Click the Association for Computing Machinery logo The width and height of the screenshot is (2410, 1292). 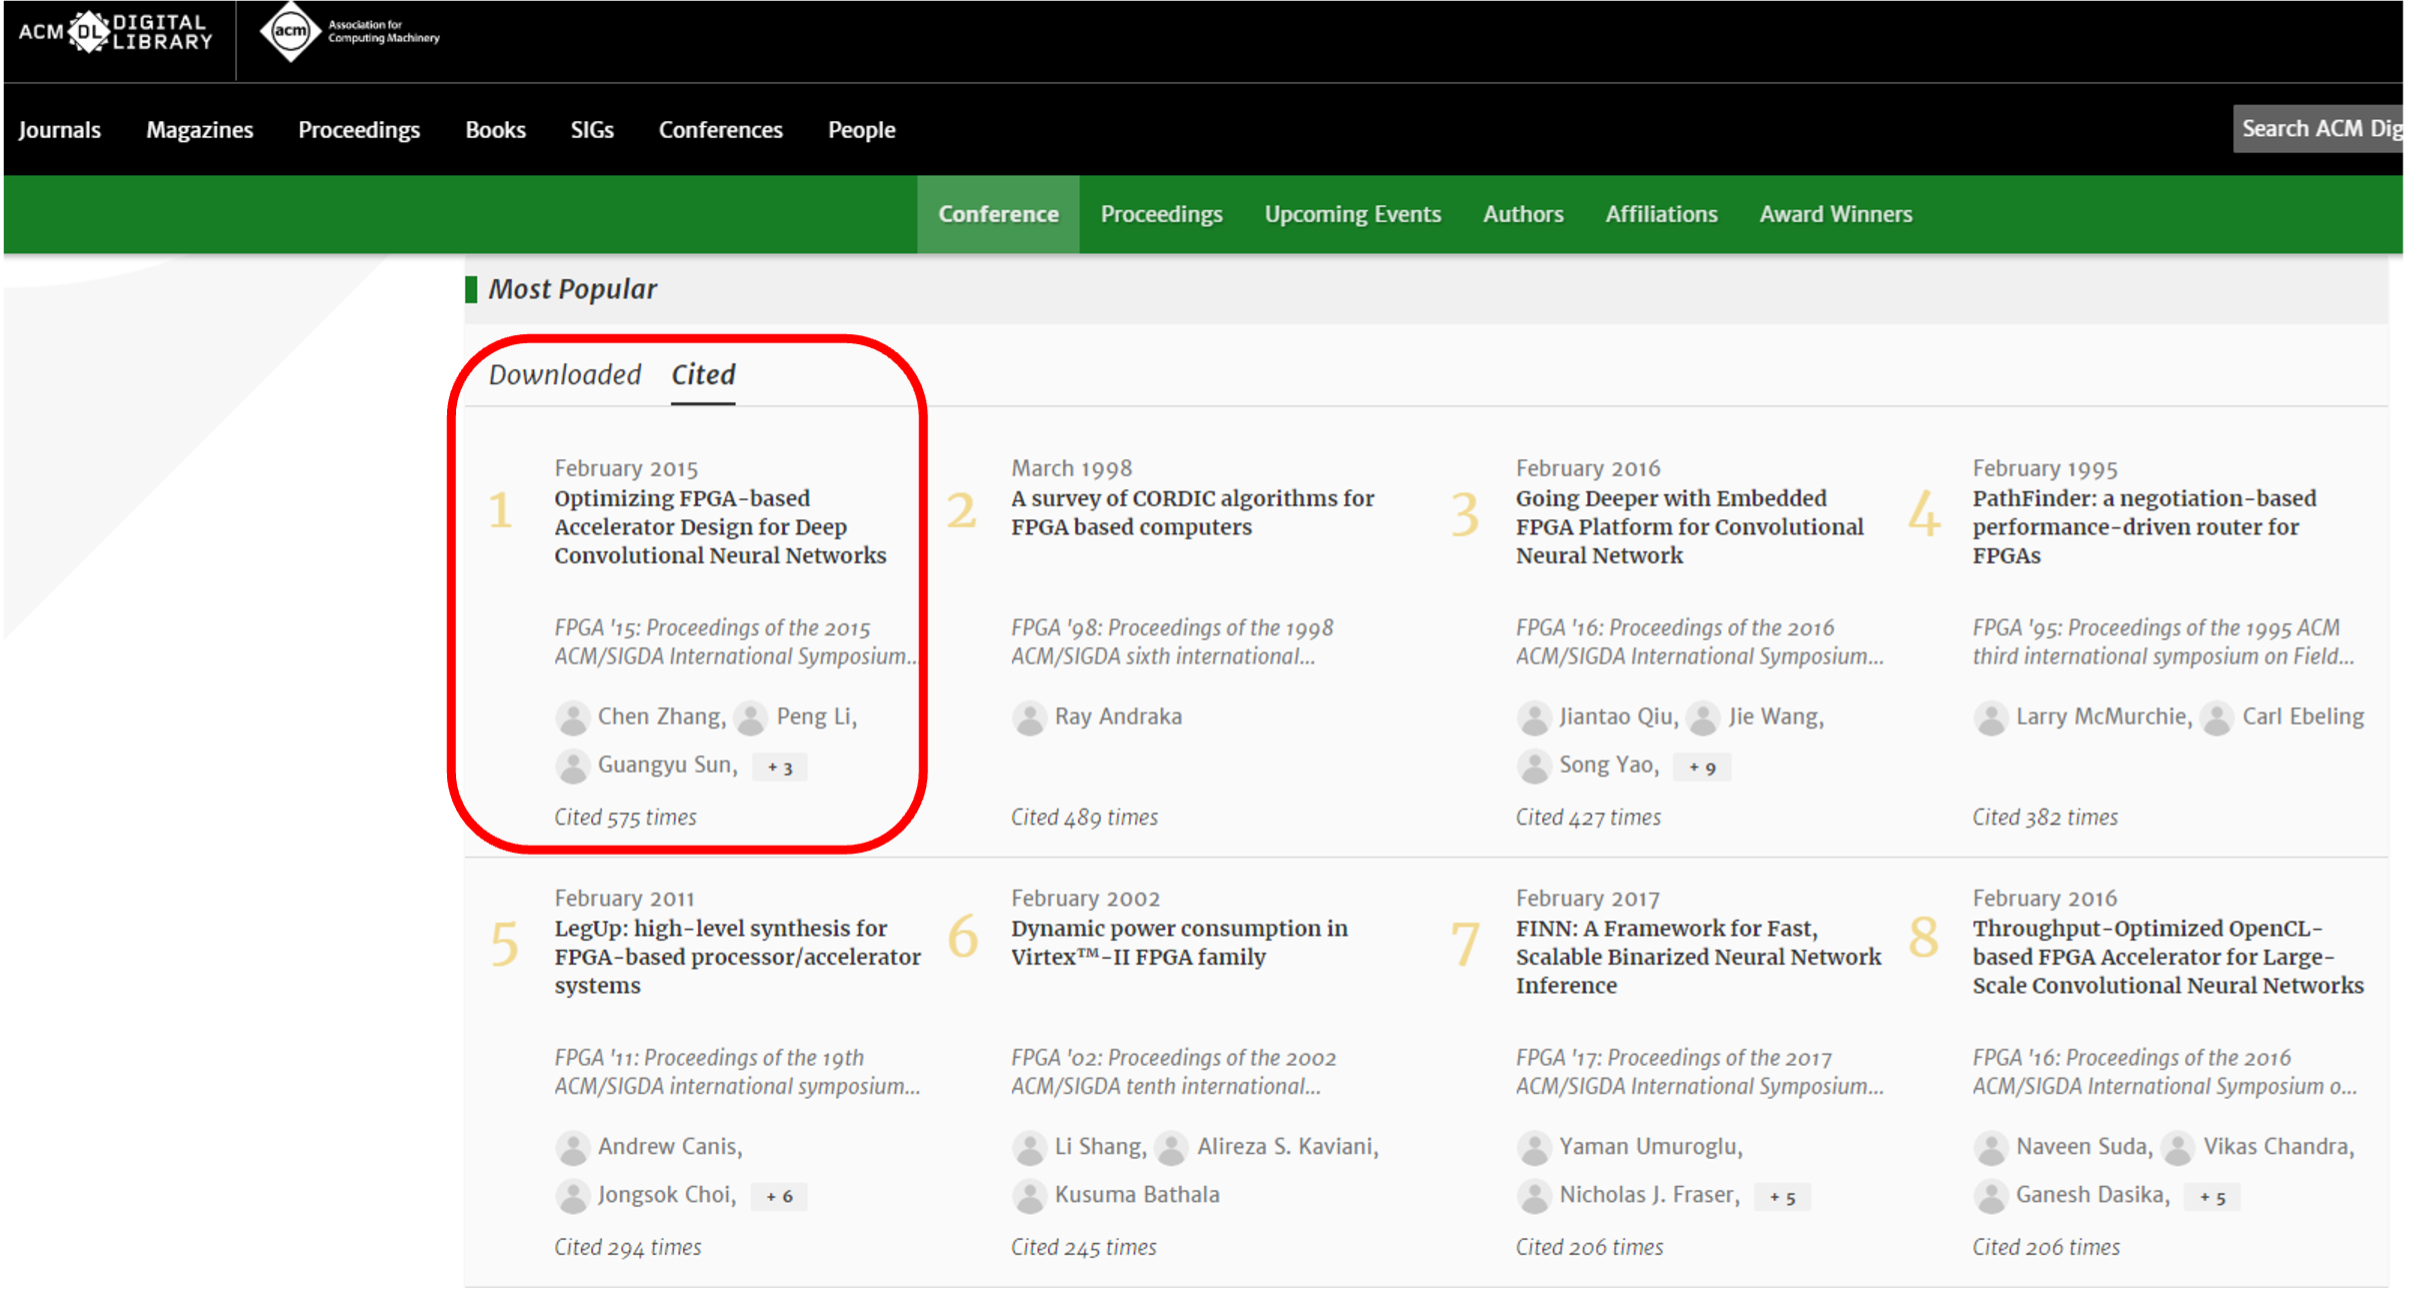tap(349, 32)
